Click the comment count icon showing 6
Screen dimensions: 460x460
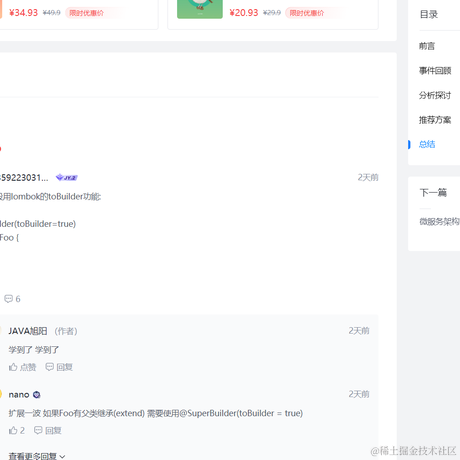[x=12, y=299]
